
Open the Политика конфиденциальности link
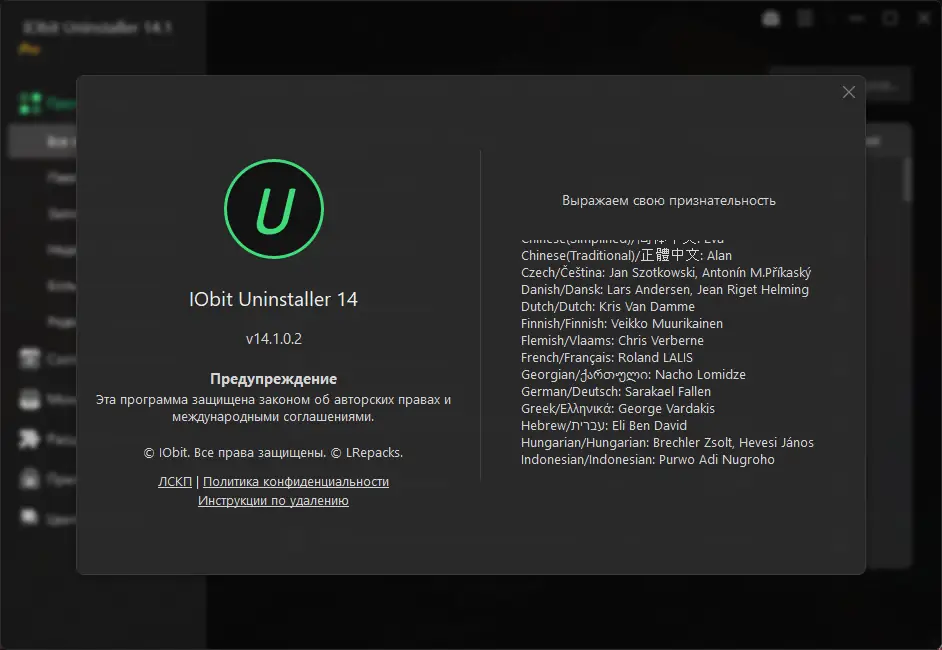[297, 481]
